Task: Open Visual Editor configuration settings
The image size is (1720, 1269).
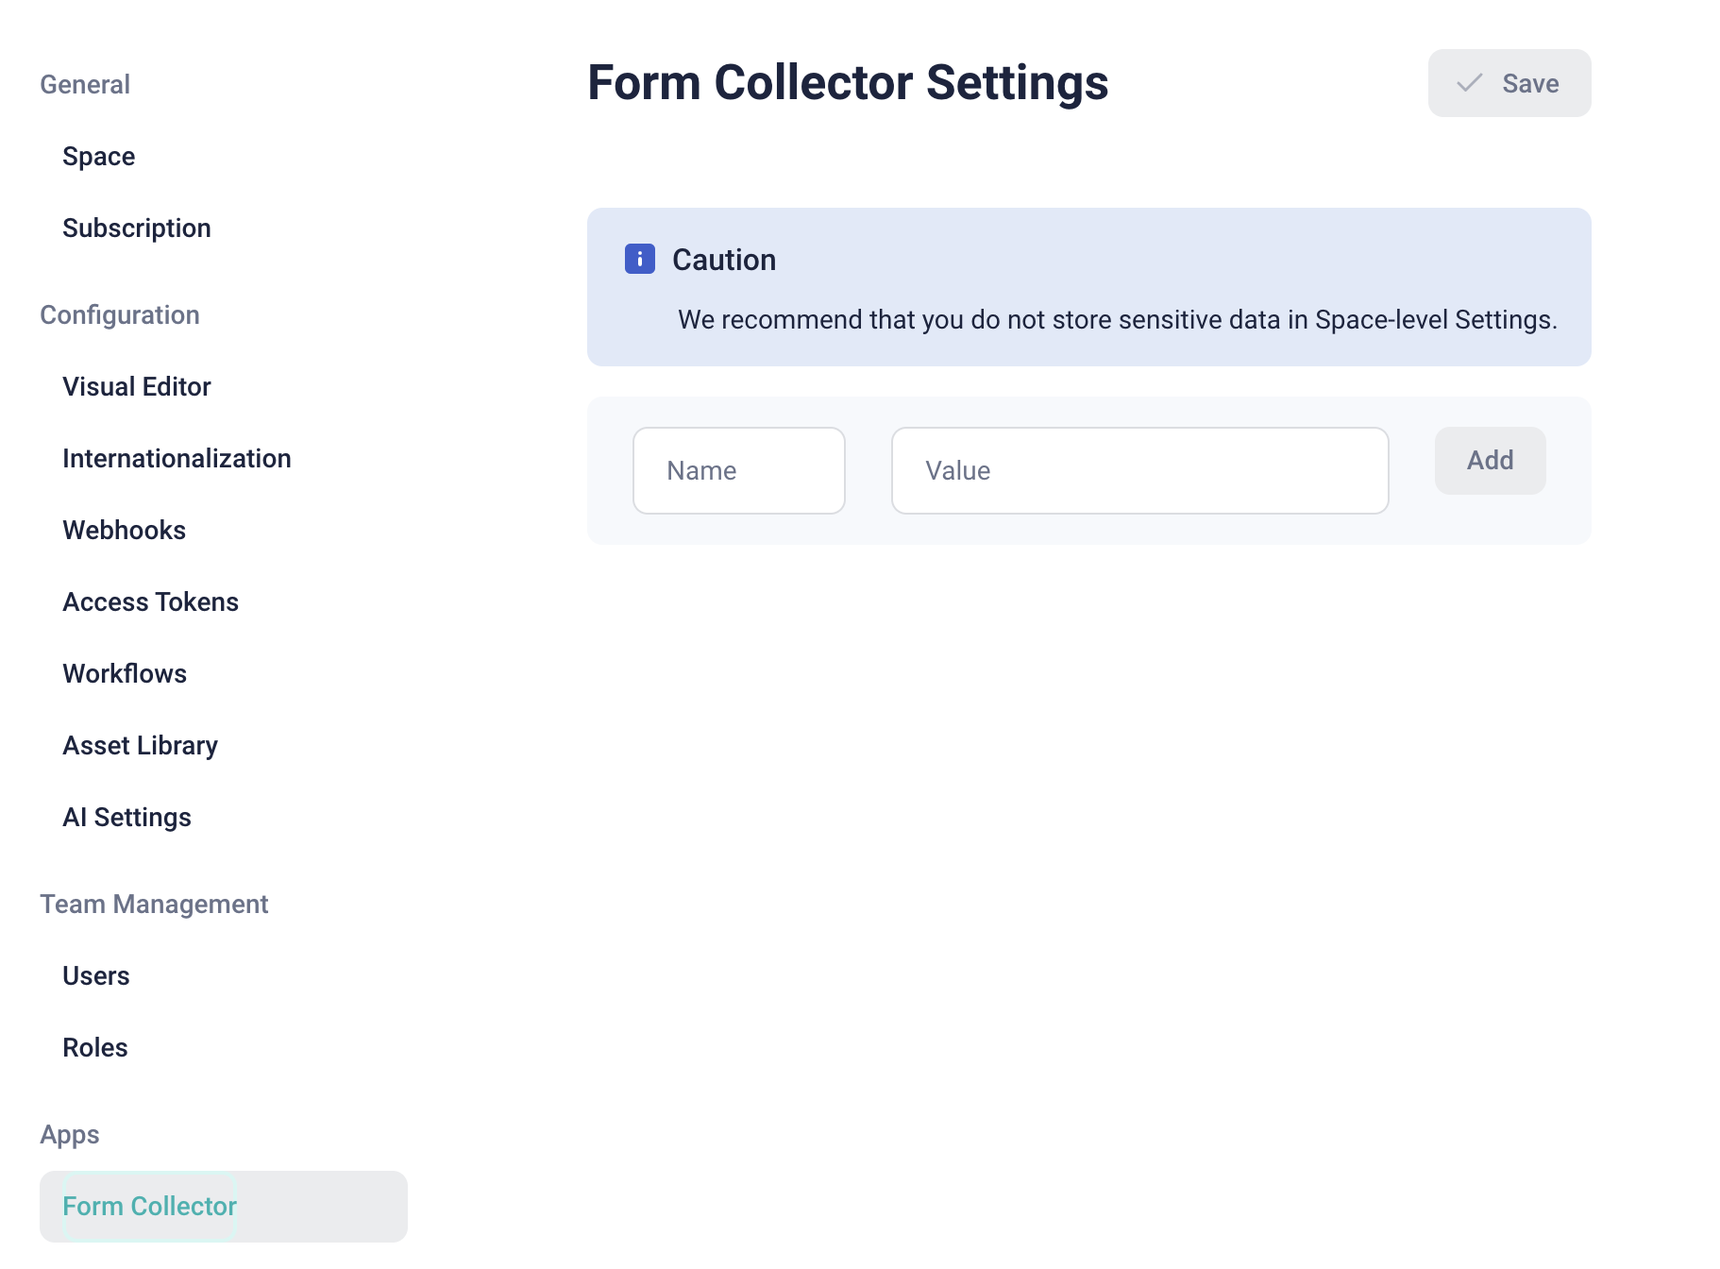Action: 136,386
